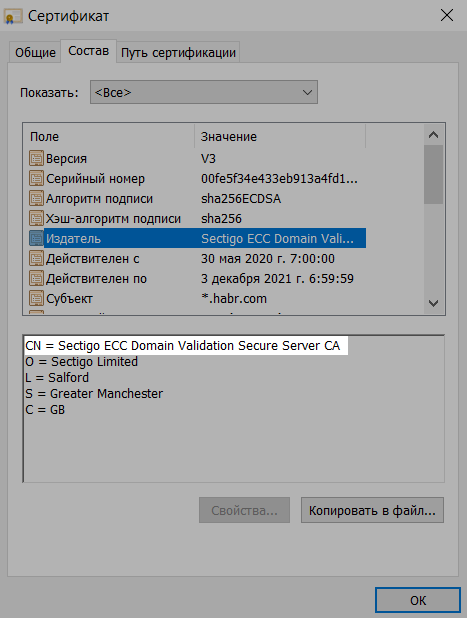Screen dimensions: 467x618
Task: Click the icon beside Хэш-алгоритм подписи
Action: coord(36,218)
